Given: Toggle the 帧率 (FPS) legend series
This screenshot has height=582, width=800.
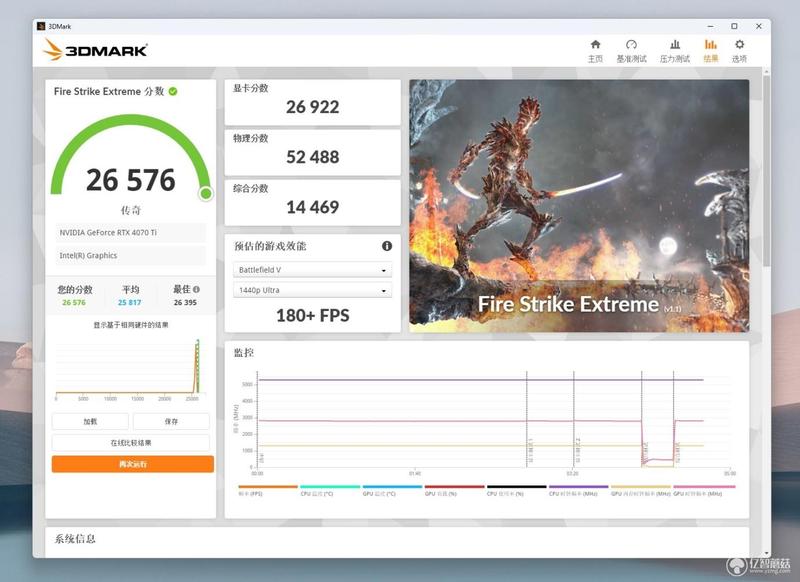Looking at the screenshot, I should pos(267,491).
